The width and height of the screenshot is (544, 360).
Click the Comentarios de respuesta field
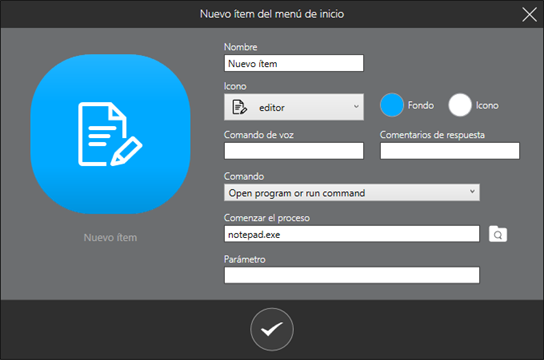(450, 151)
